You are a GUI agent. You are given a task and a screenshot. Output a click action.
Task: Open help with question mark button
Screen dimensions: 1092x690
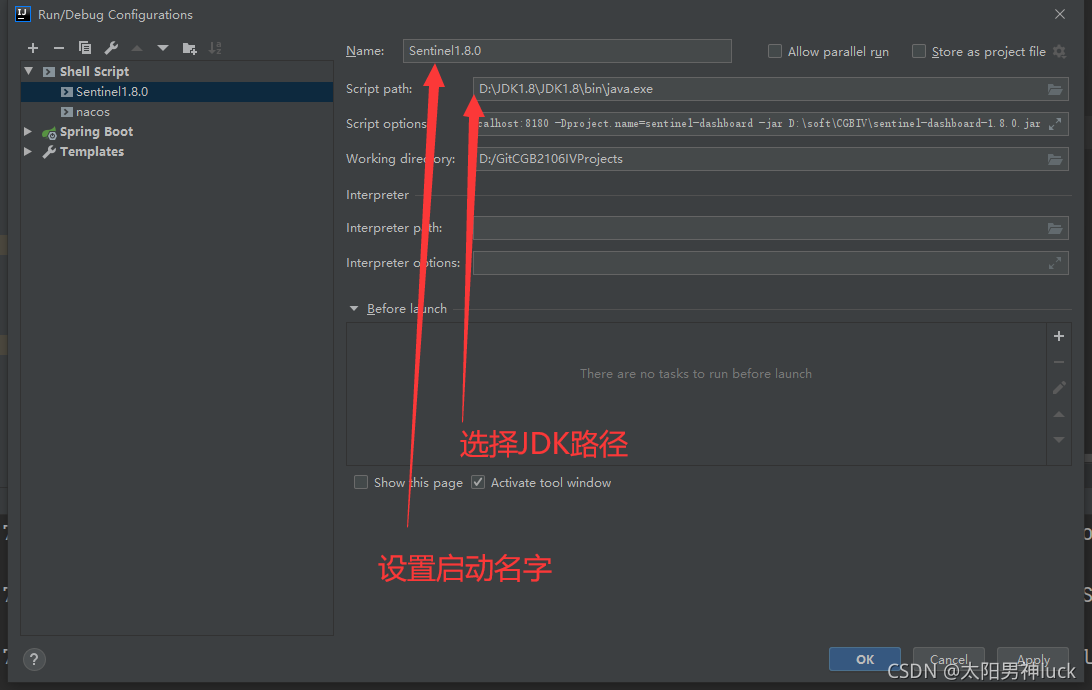click(34, 659)
